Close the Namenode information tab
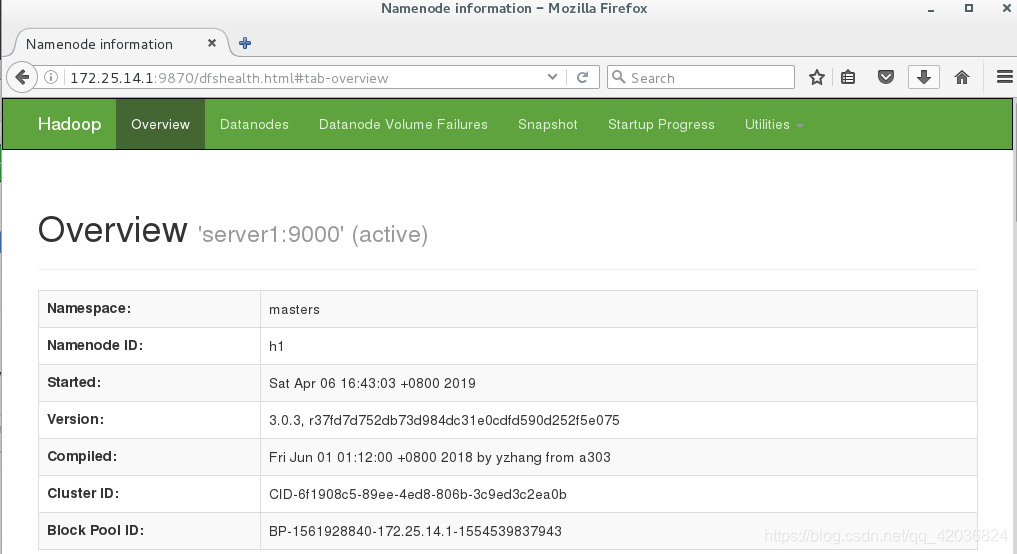Viewport: 1017px width, 554px height. [211, 43]
